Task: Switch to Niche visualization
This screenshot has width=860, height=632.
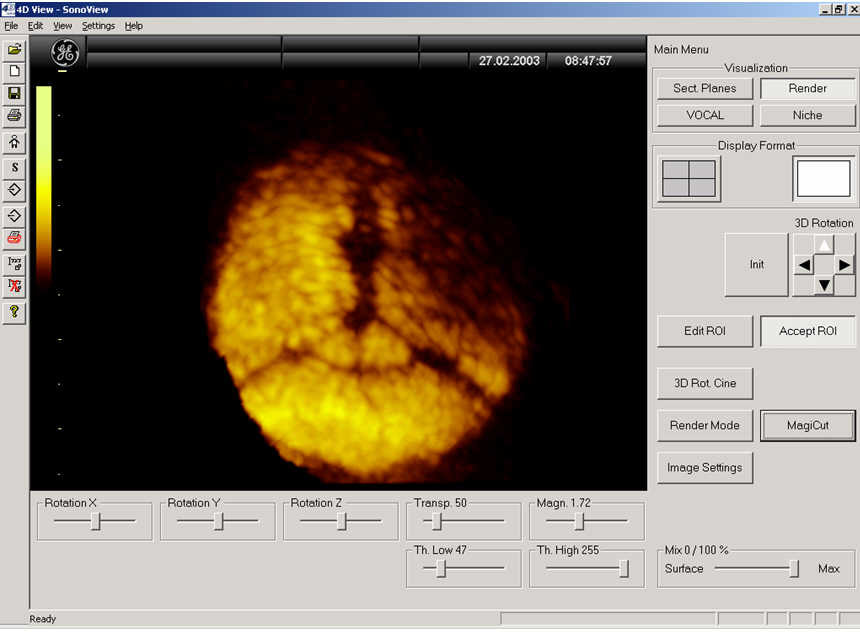Action: coord(807,115)
